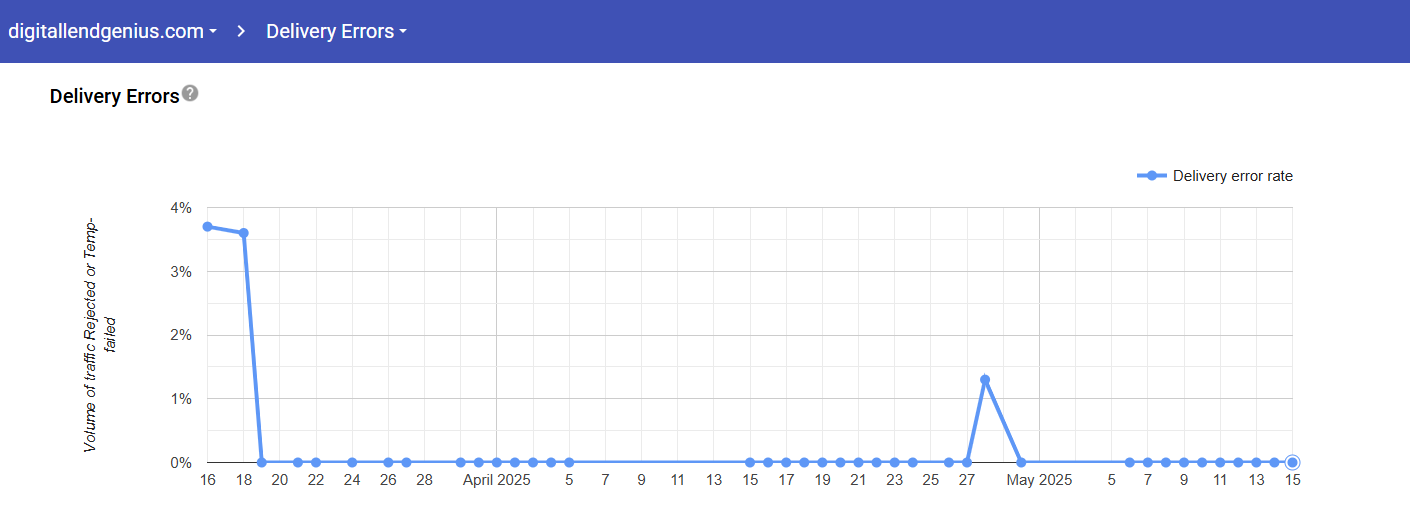Click the May 11 data point
This screenshot has height=529, width=1410.
[x=1220, y=462]
